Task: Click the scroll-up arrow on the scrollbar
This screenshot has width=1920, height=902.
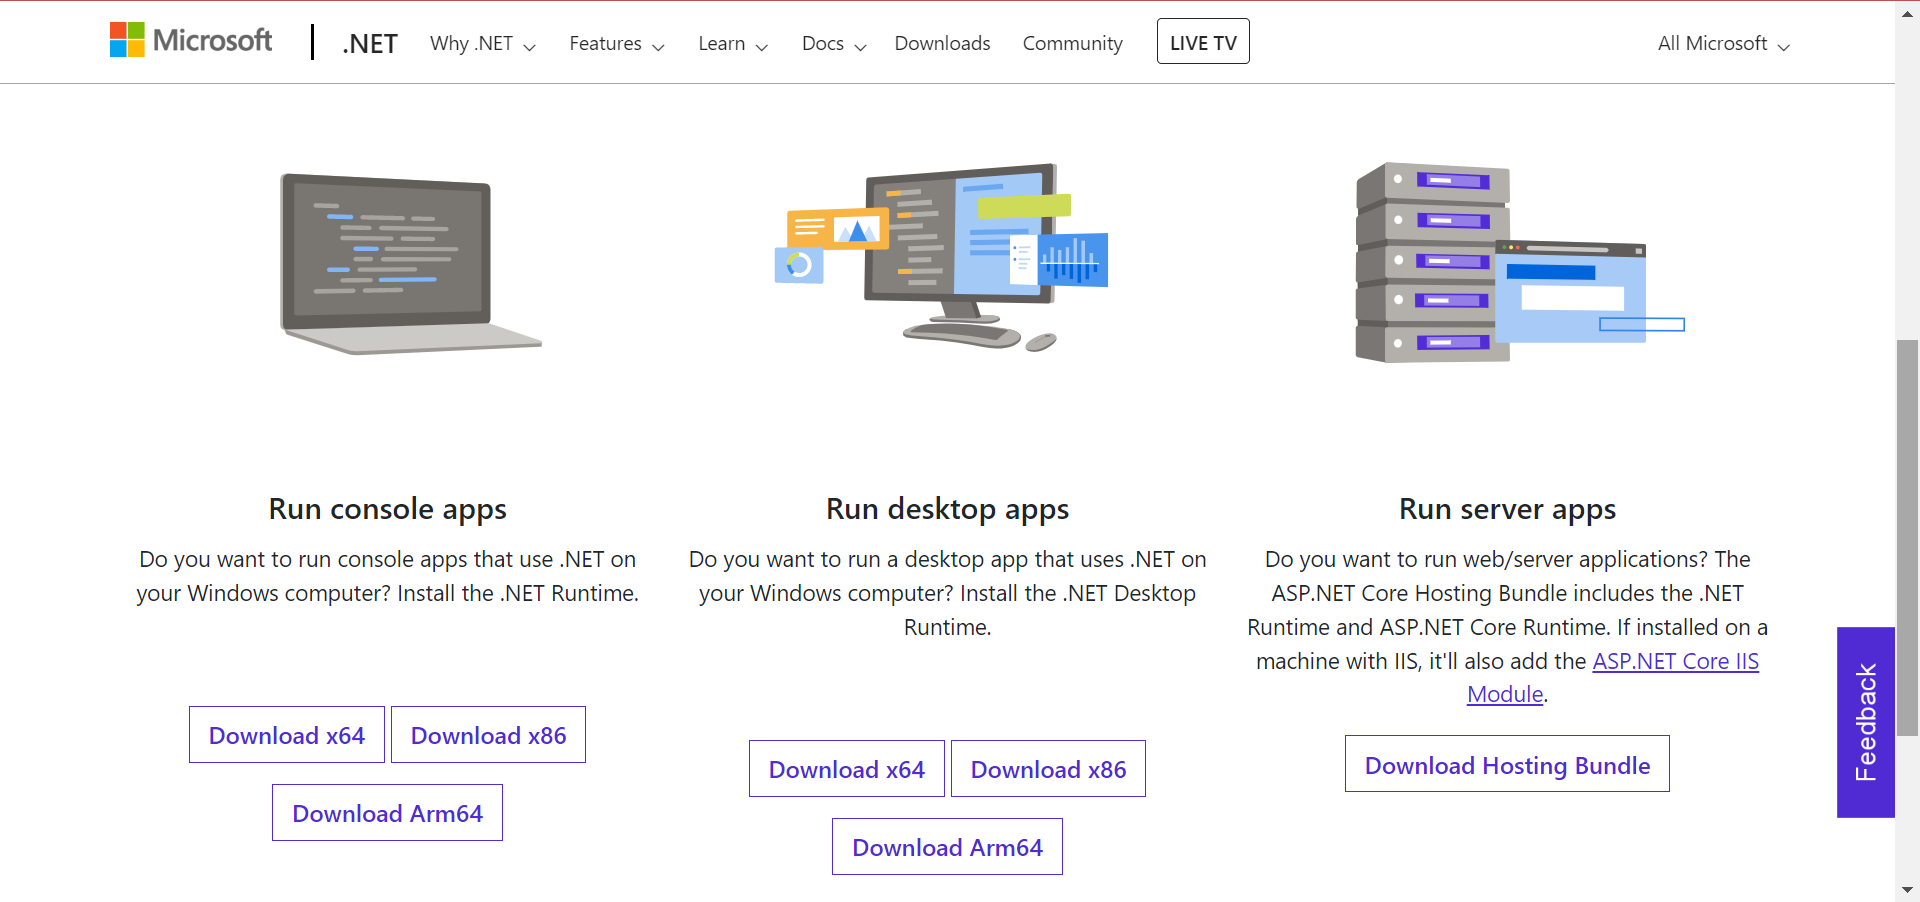Action: [1908, 13]
